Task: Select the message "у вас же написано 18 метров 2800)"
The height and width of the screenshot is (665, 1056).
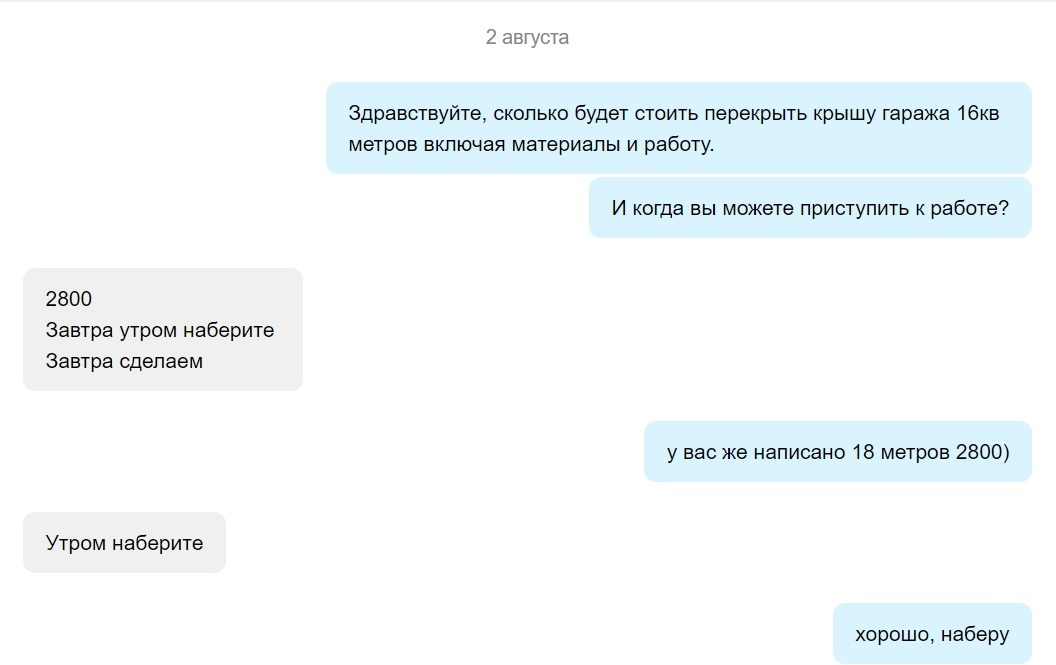Action: [837, 452]
